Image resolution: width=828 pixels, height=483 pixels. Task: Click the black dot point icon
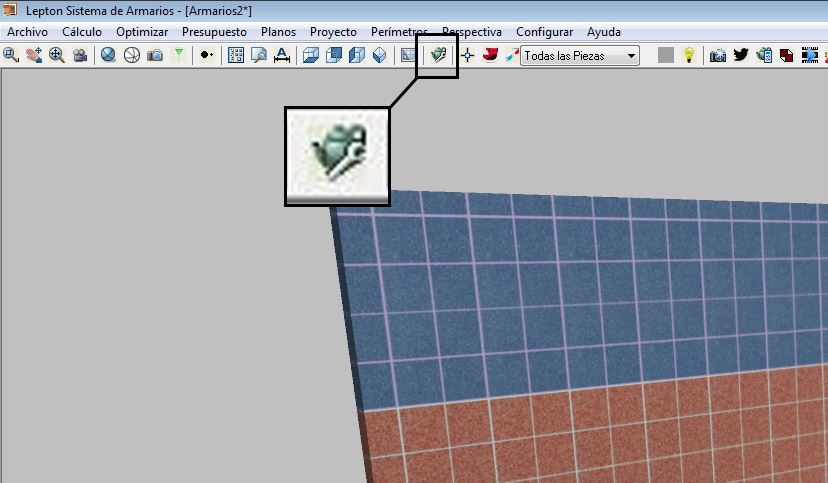pyautogui.click(x=206, y=55)
